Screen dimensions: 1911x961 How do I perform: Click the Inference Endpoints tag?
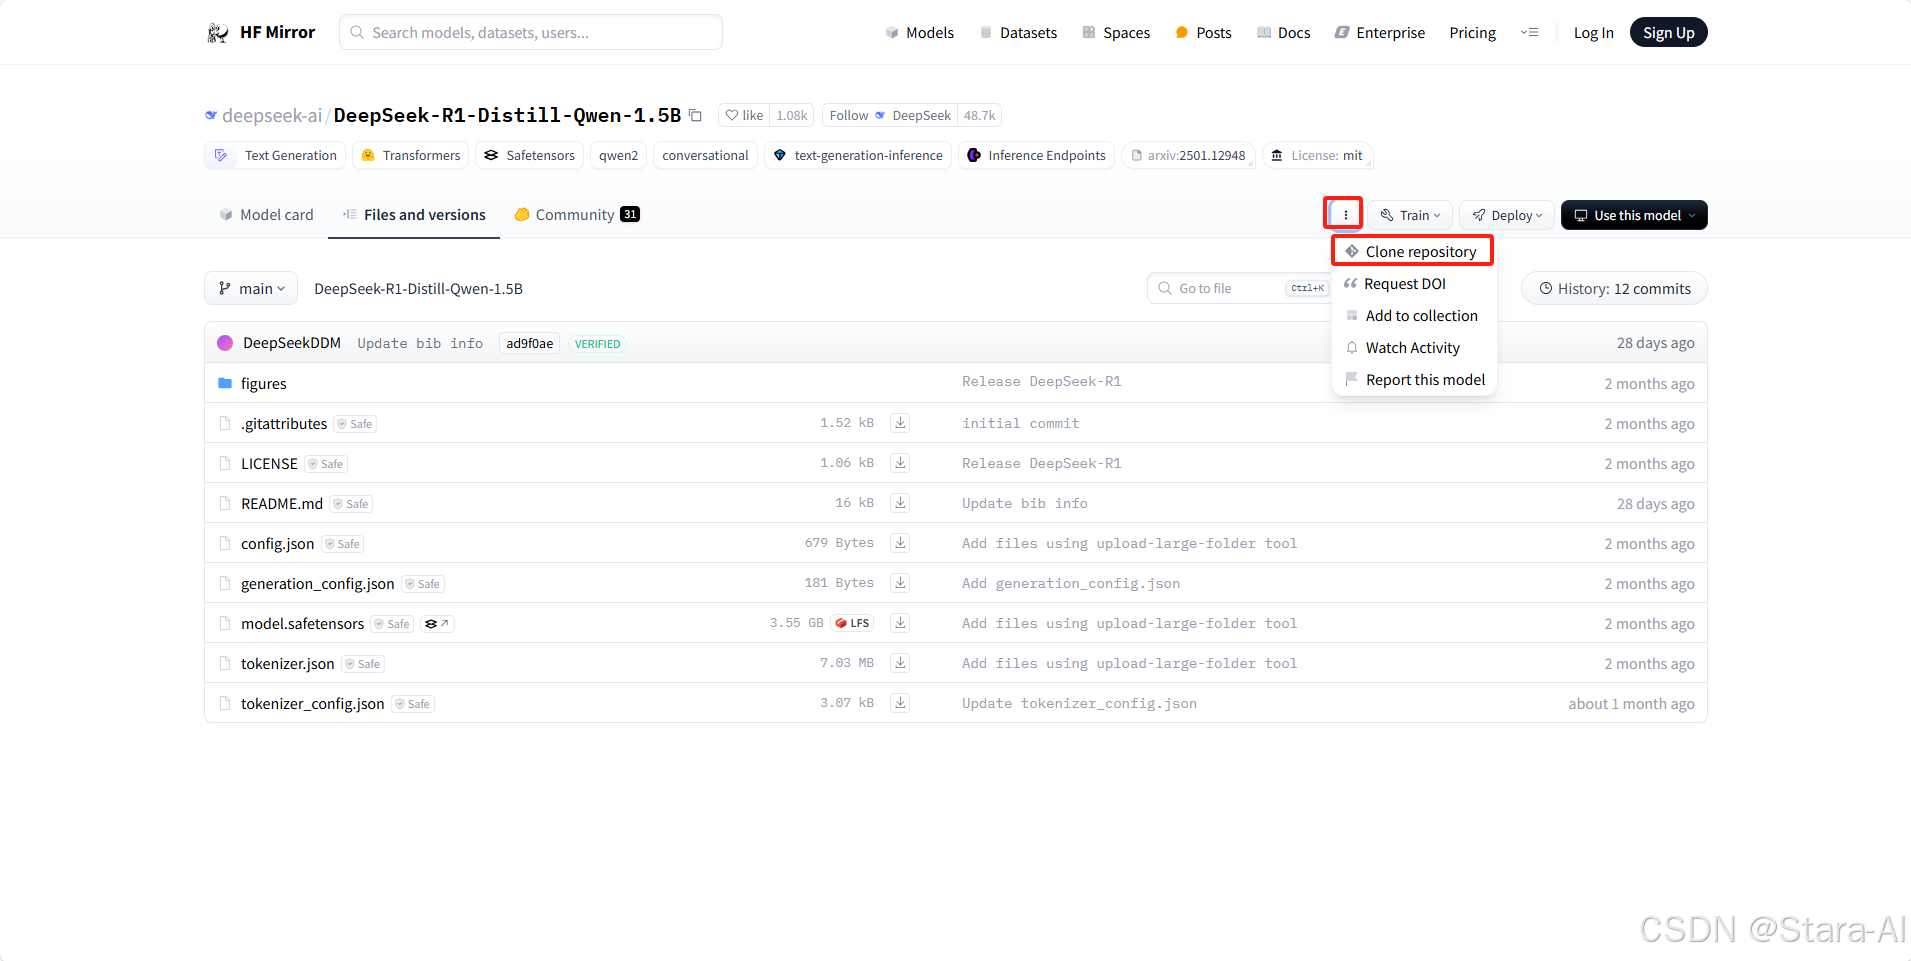point(1036,155)
